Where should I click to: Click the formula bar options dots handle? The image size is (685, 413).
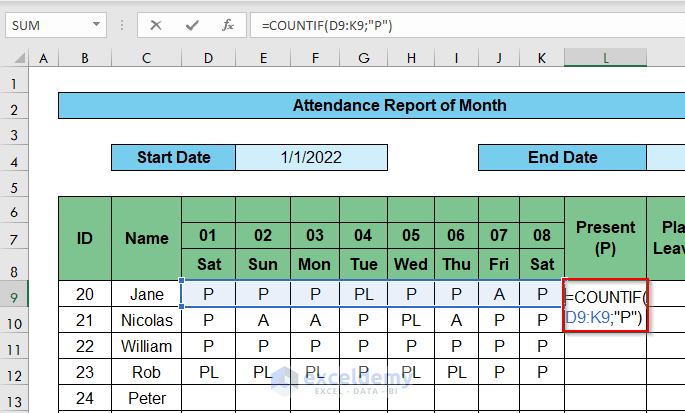pos(125,24)
